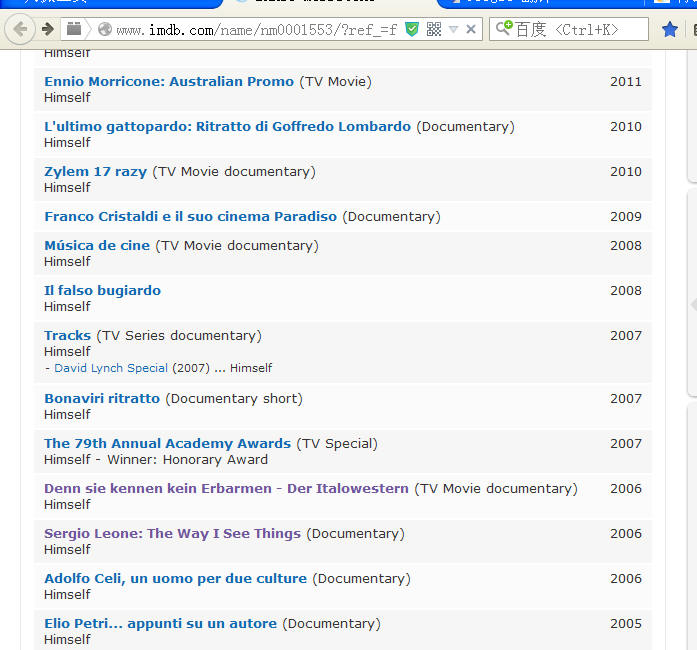Open the Música de cine link
This screenshot has width=697, height=650.
point(97,246)
